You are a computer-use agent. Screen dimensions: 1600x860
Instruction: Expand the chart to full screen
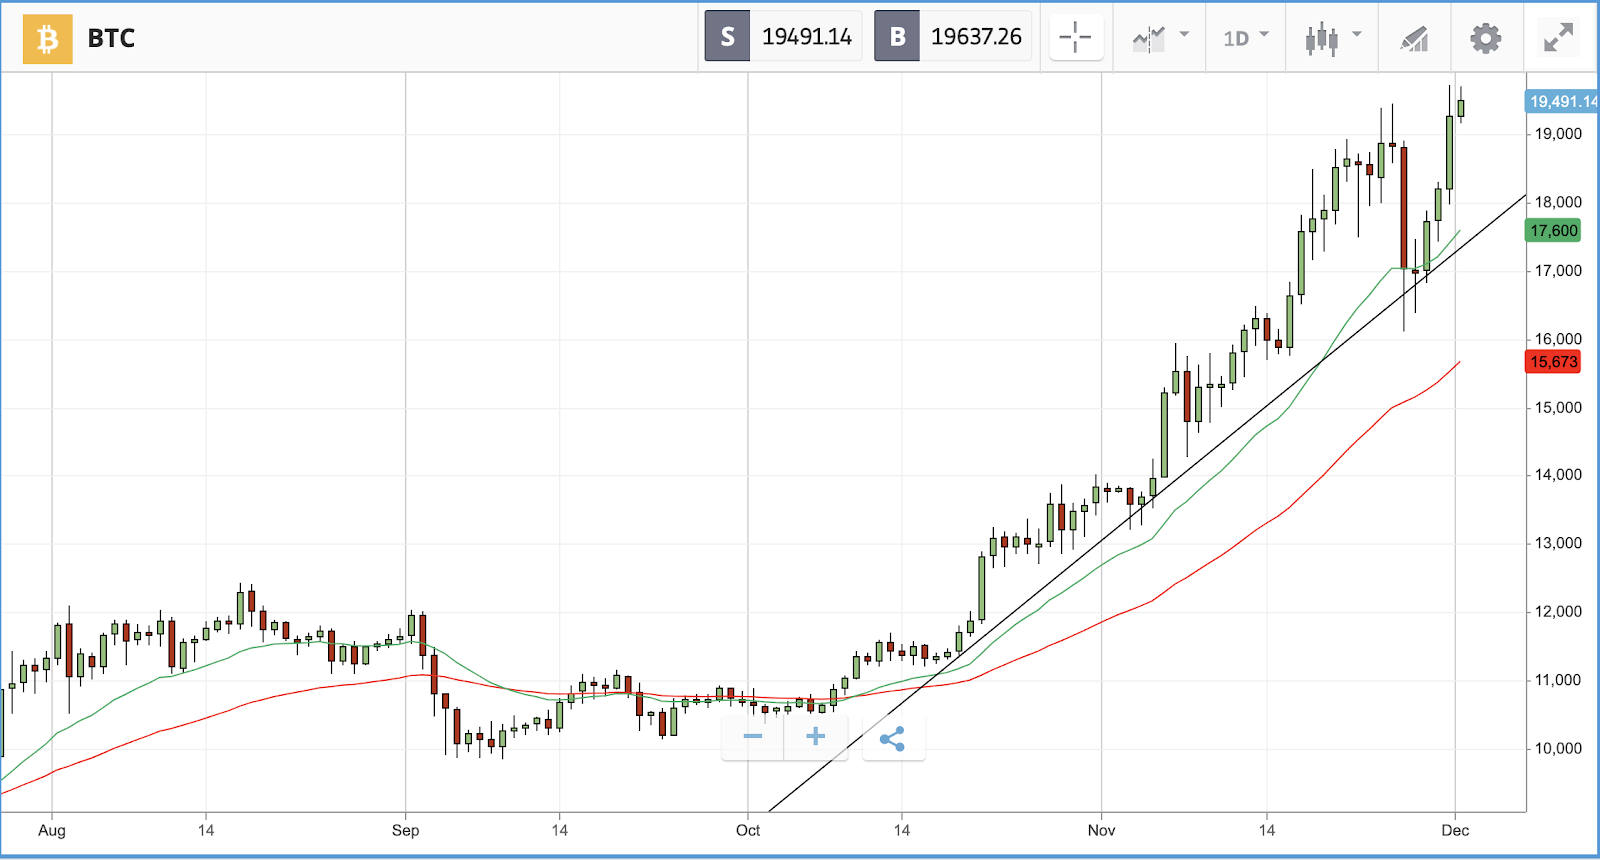tap(1558, 38)
